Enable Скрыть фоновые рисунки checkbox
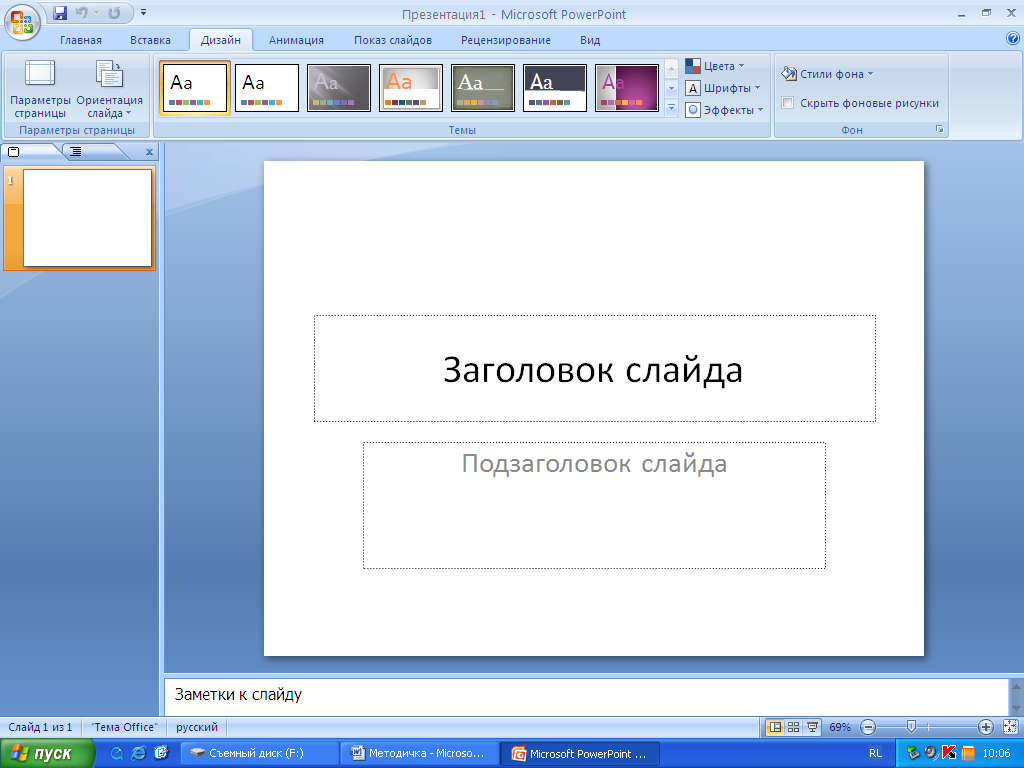 pos(788,103)
